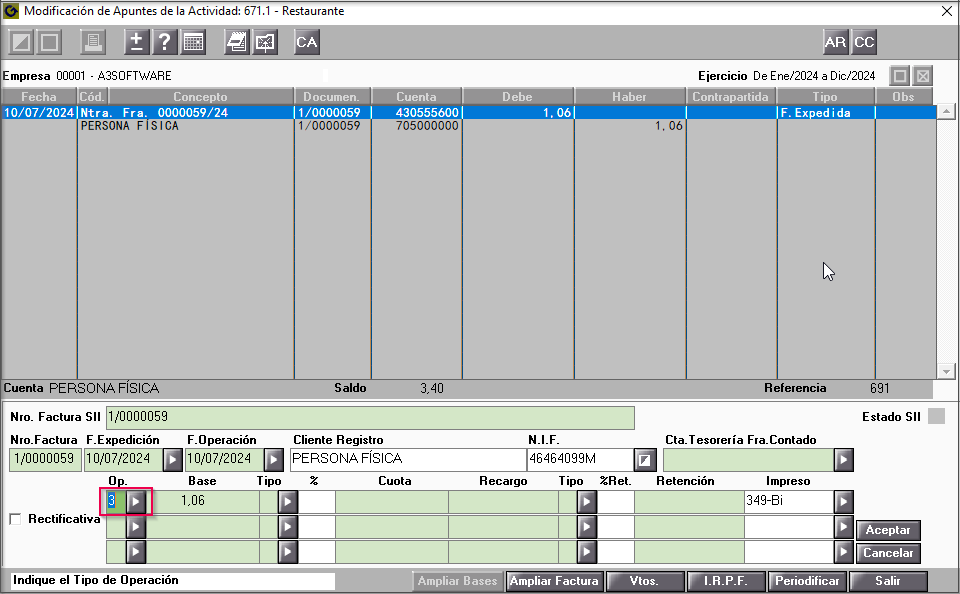Click the Fecha column header
960x594 pixels.
coord(39,97)
